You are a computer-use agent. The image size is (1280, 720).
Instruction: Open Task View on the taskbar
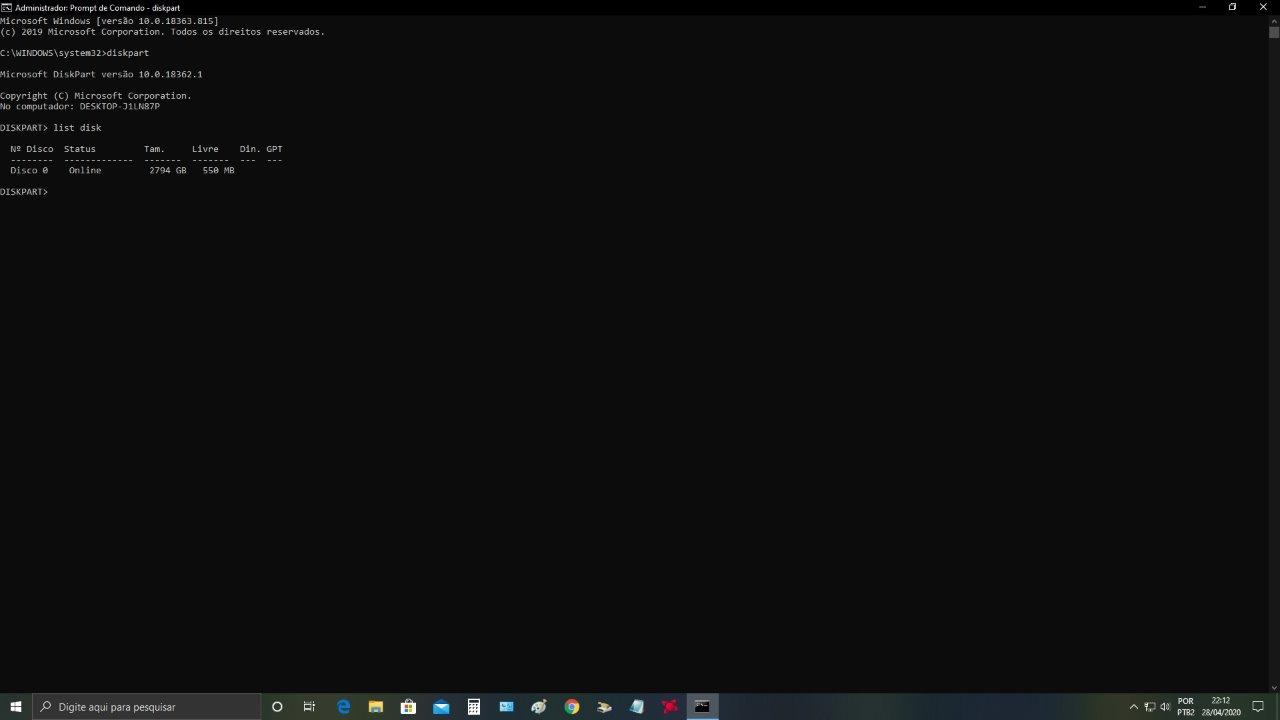click(x=309, y=707)
